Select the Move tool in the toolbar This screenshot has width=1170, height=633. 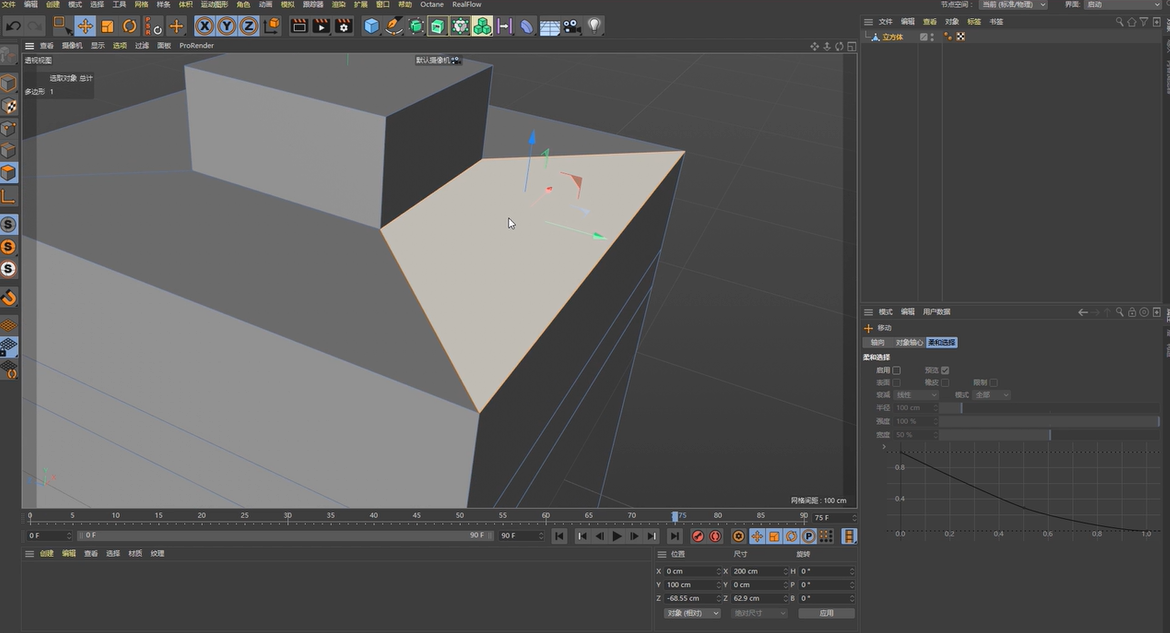83,26
